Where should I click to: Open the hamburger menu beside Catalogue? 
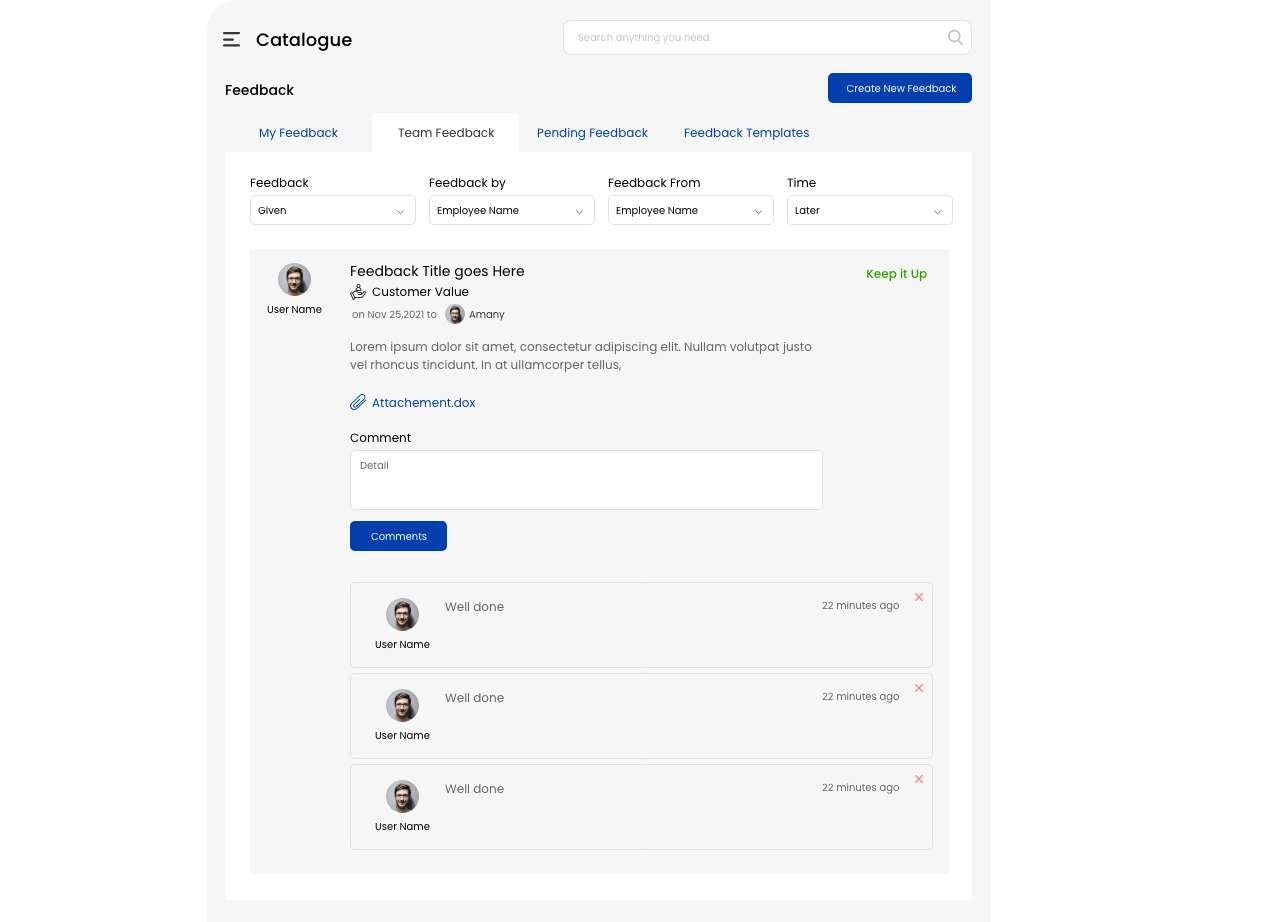(231, 40)
